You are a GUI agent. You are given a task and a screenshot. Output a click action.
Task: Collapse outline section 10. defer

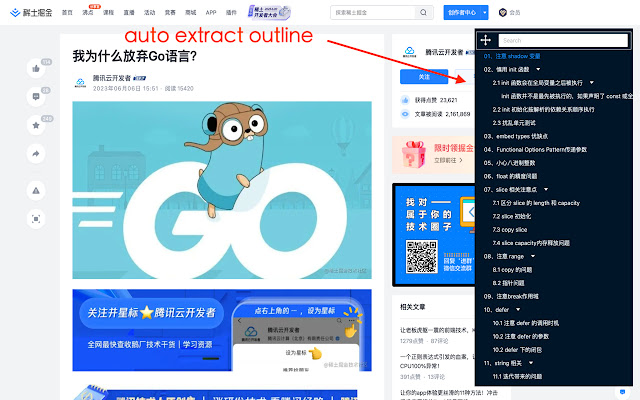(518, 310)
